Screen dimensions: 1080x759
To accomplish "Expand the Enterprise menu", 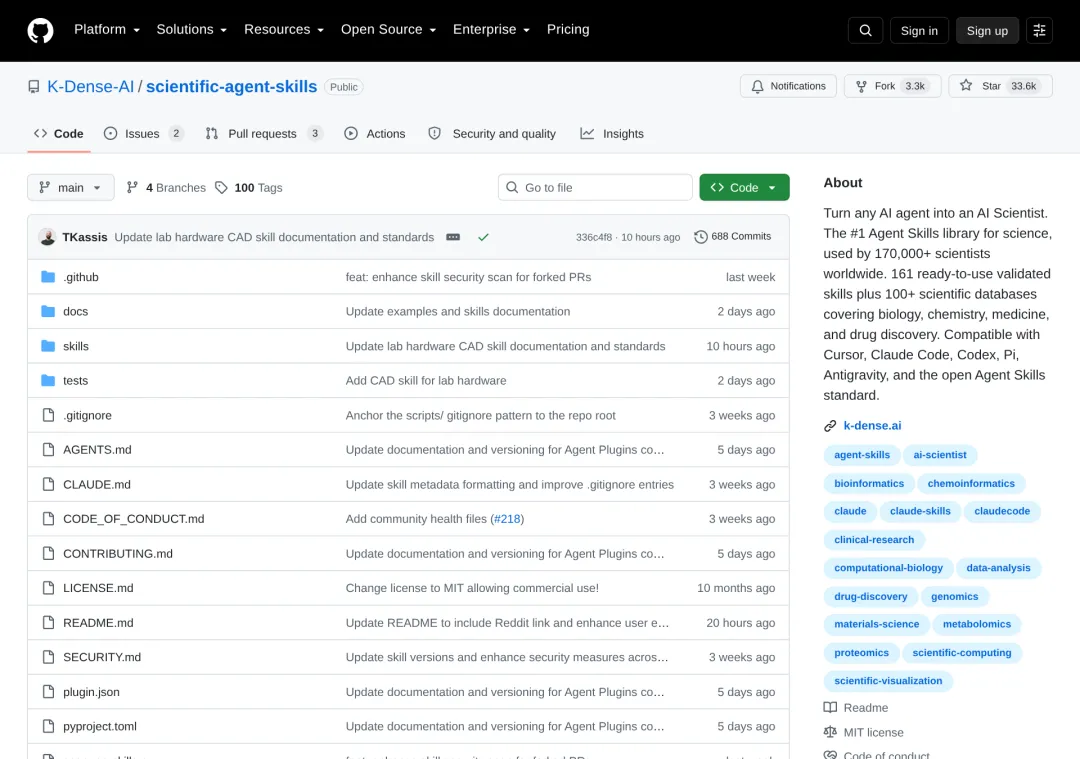I will [x=491, y=30].
